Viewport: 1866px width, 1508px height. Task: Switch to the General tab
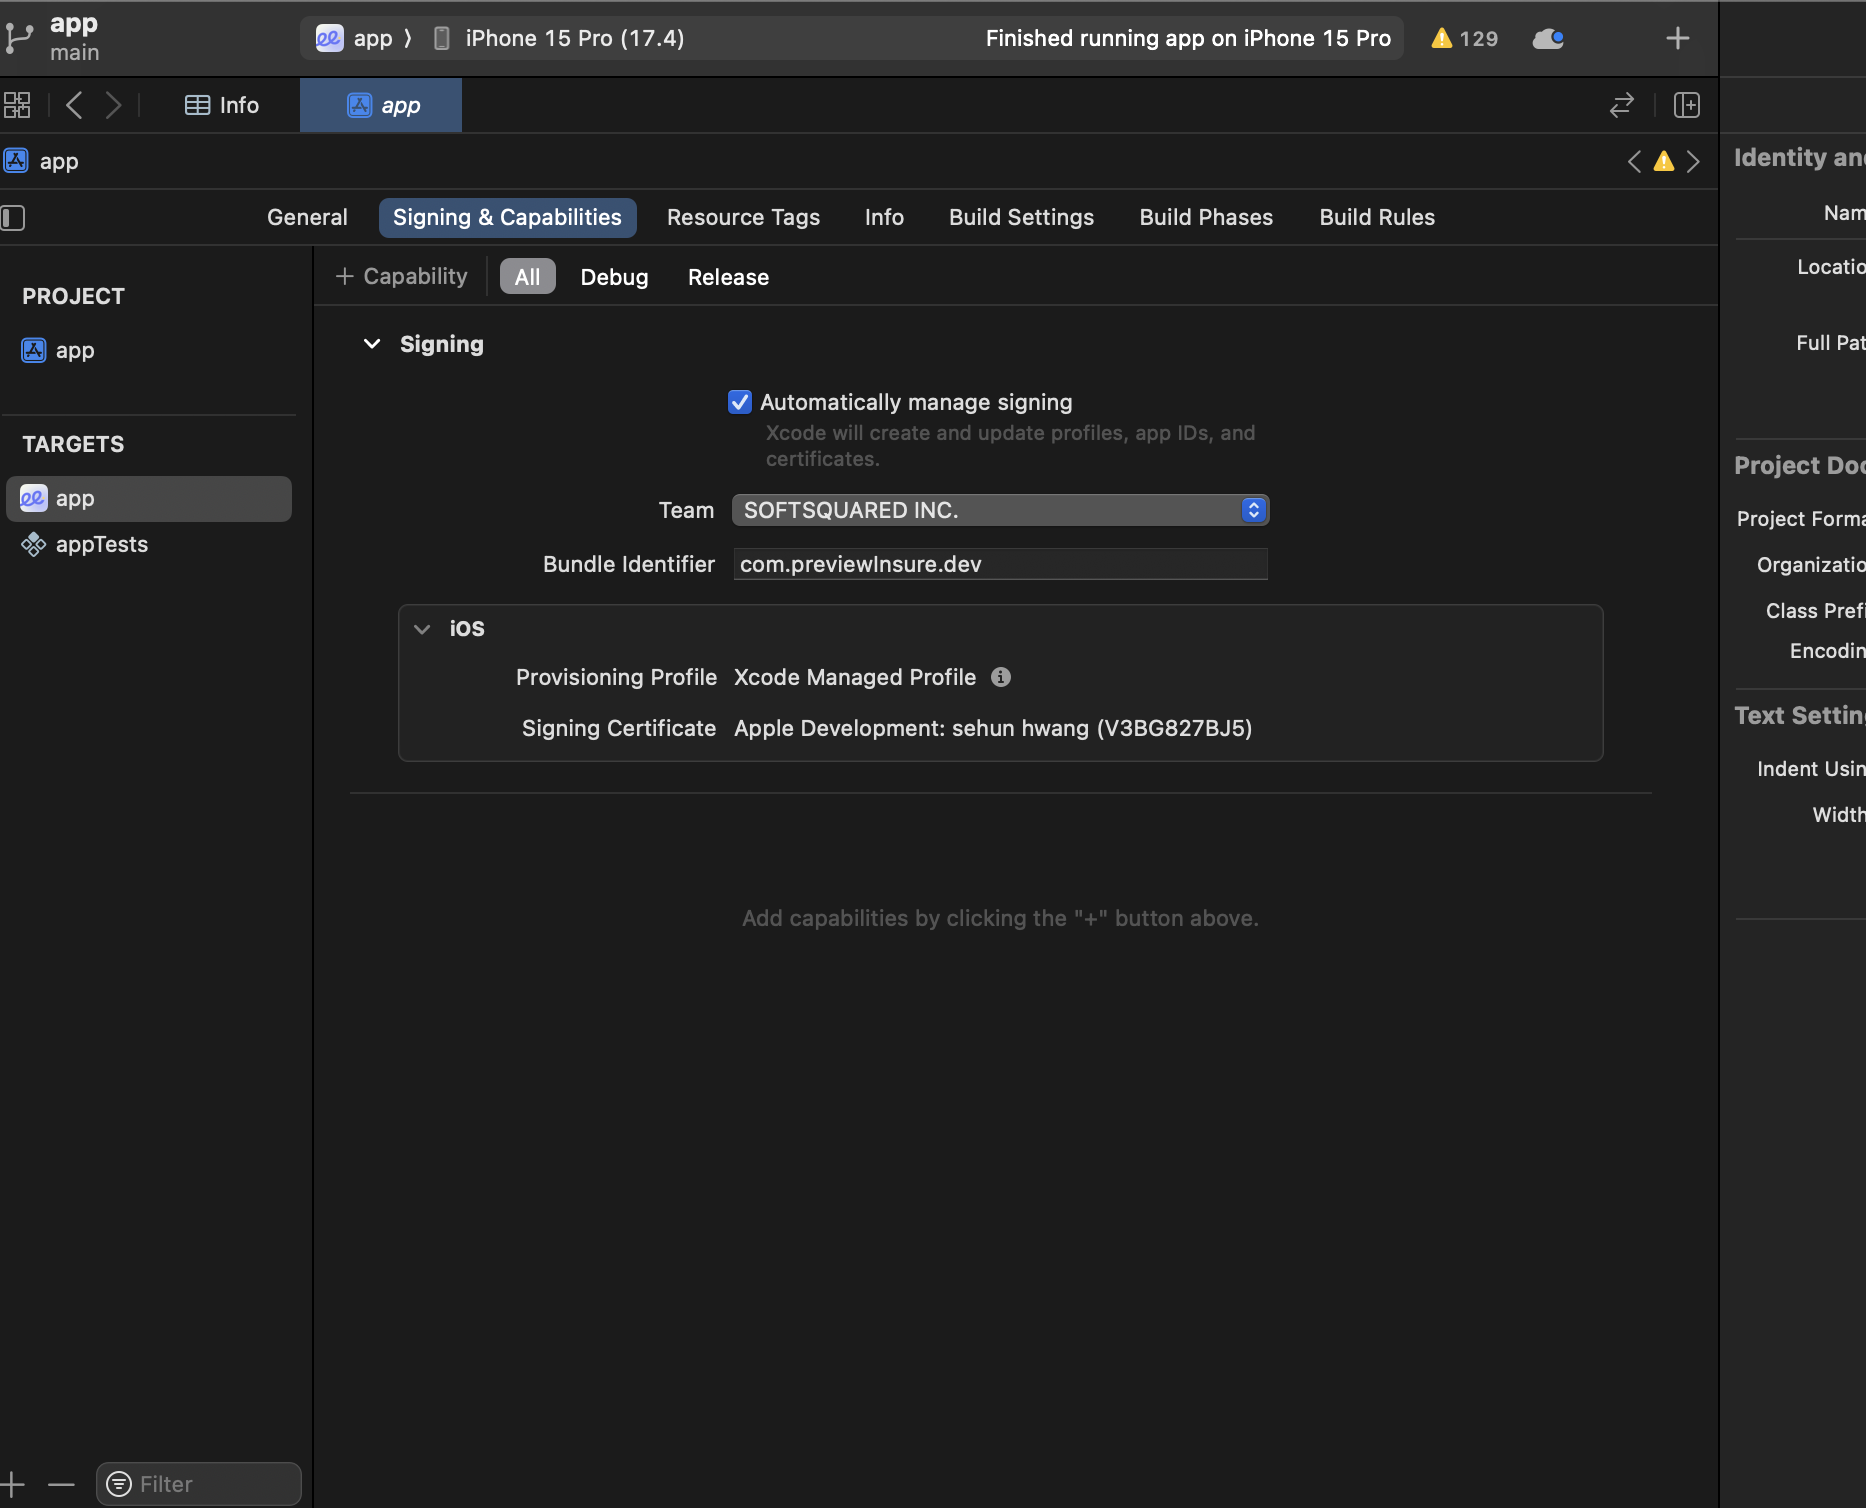tap(307, 218)
